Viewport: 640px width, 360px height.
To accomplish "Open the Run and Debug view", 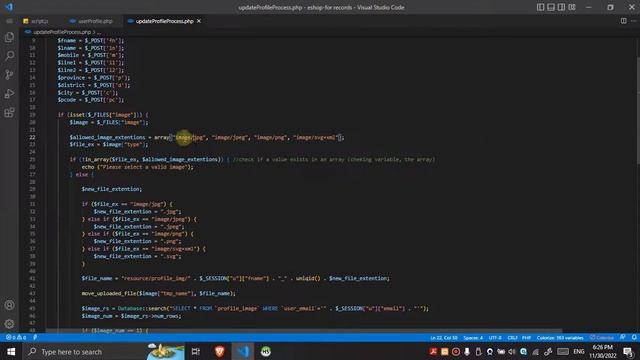I will pos(9,93).
